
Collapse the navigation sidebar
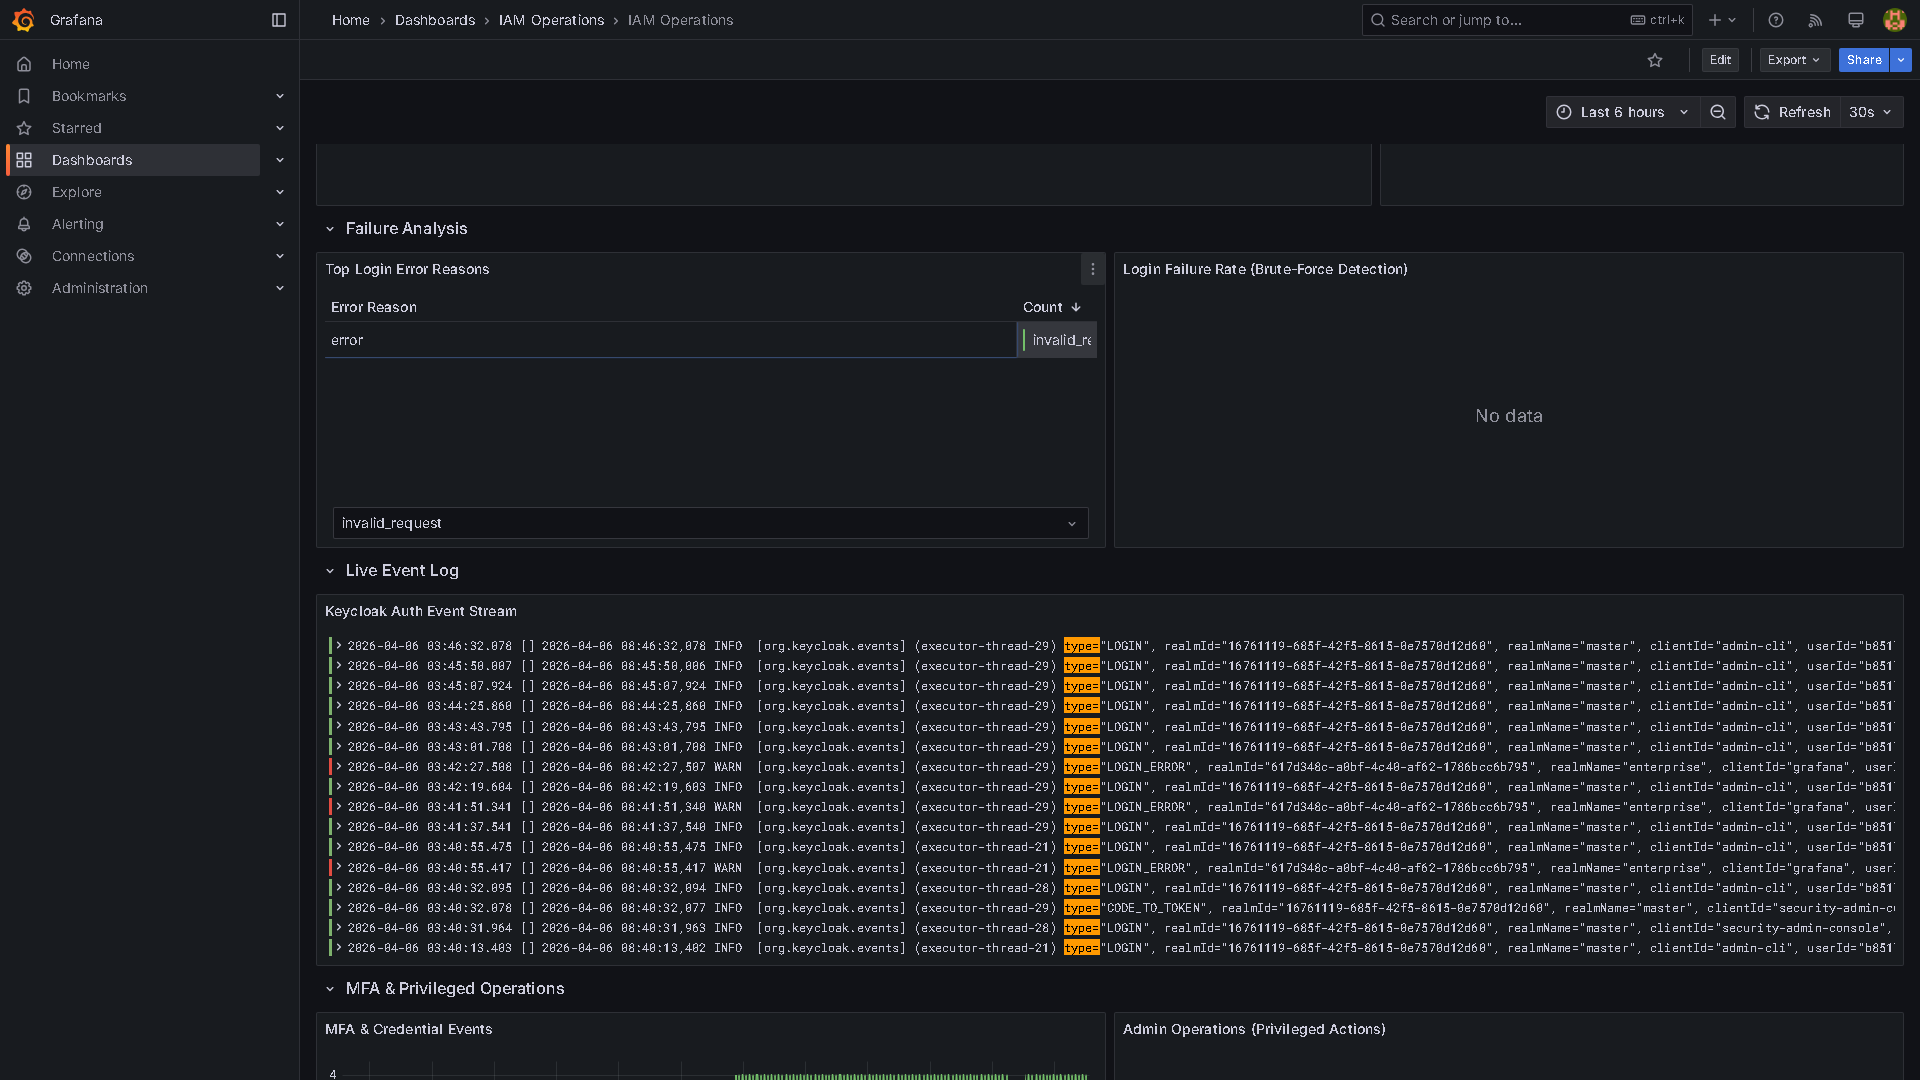click(x=278, y=20)
